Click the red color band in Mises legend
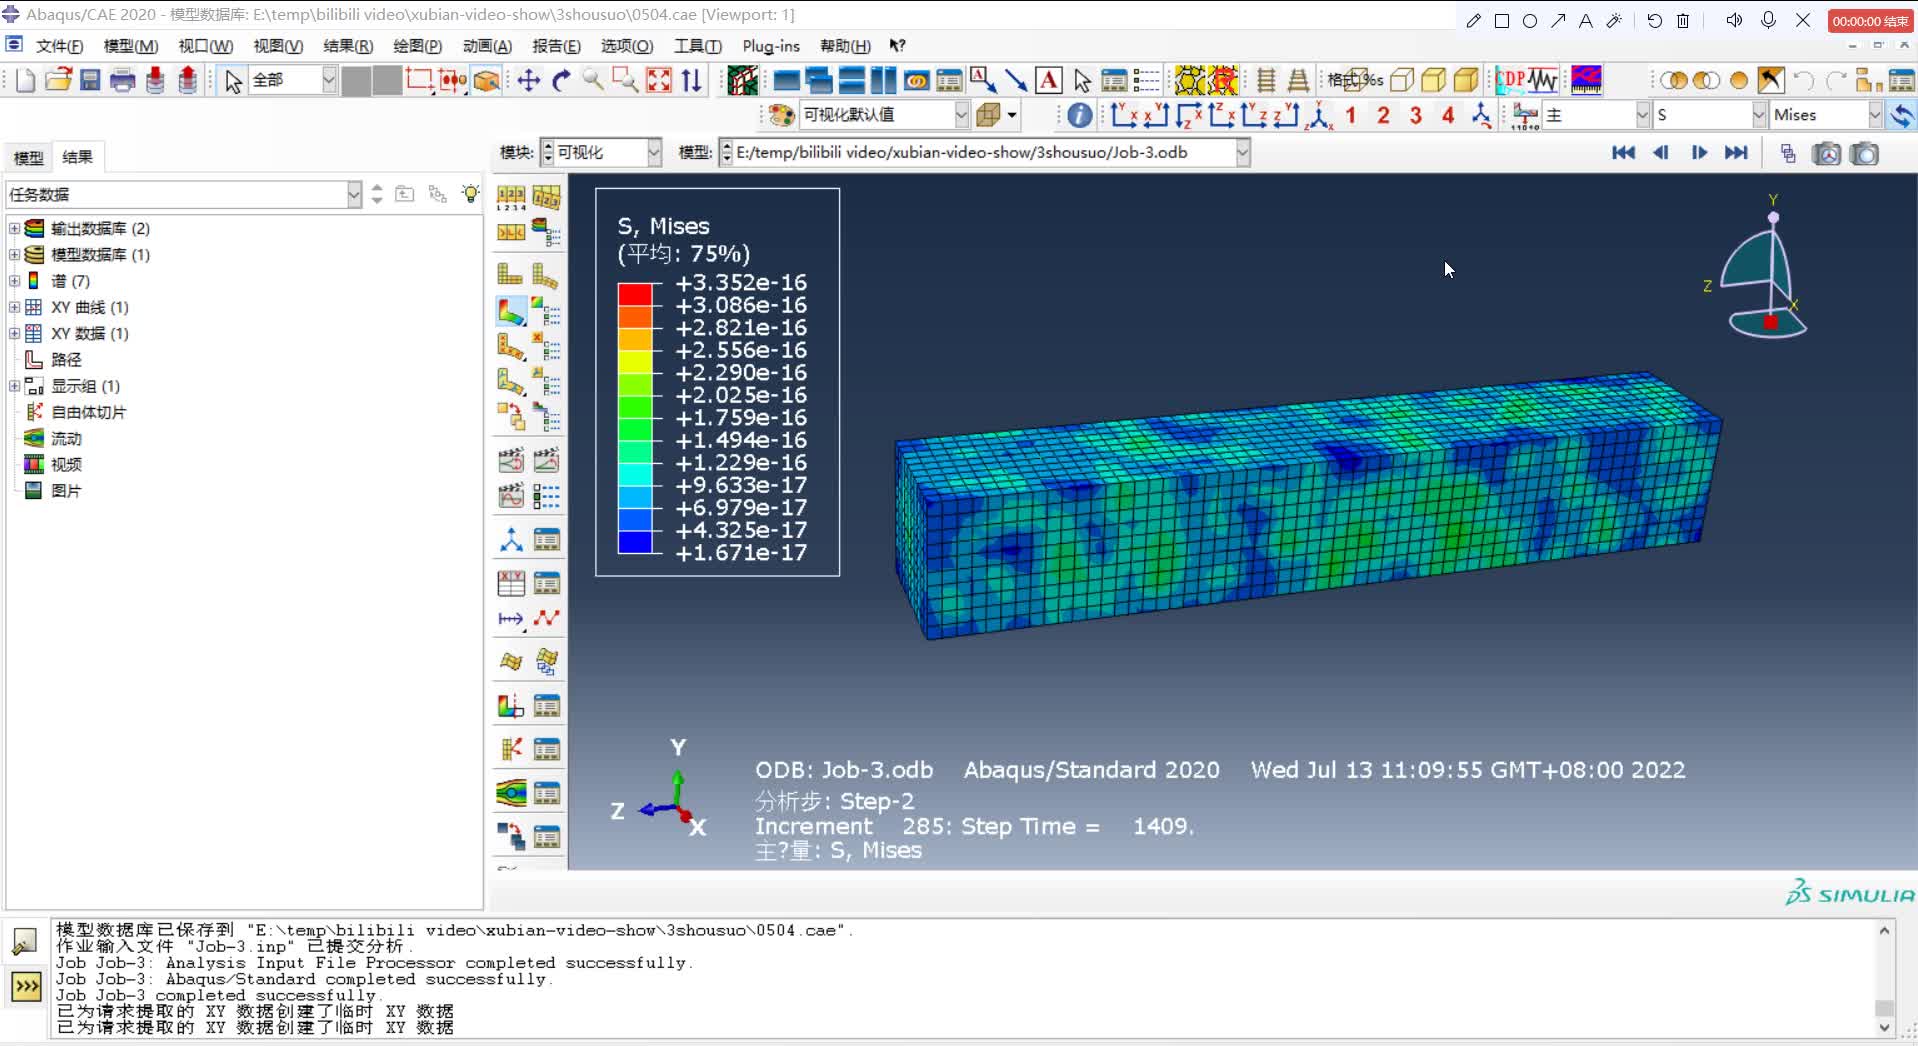 click(635, 294)
